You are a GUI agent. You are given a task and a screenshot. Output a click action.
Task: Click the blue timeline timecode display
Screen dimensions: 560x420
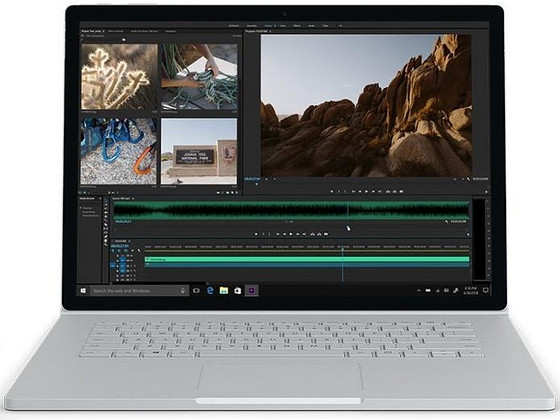(120, 246)
